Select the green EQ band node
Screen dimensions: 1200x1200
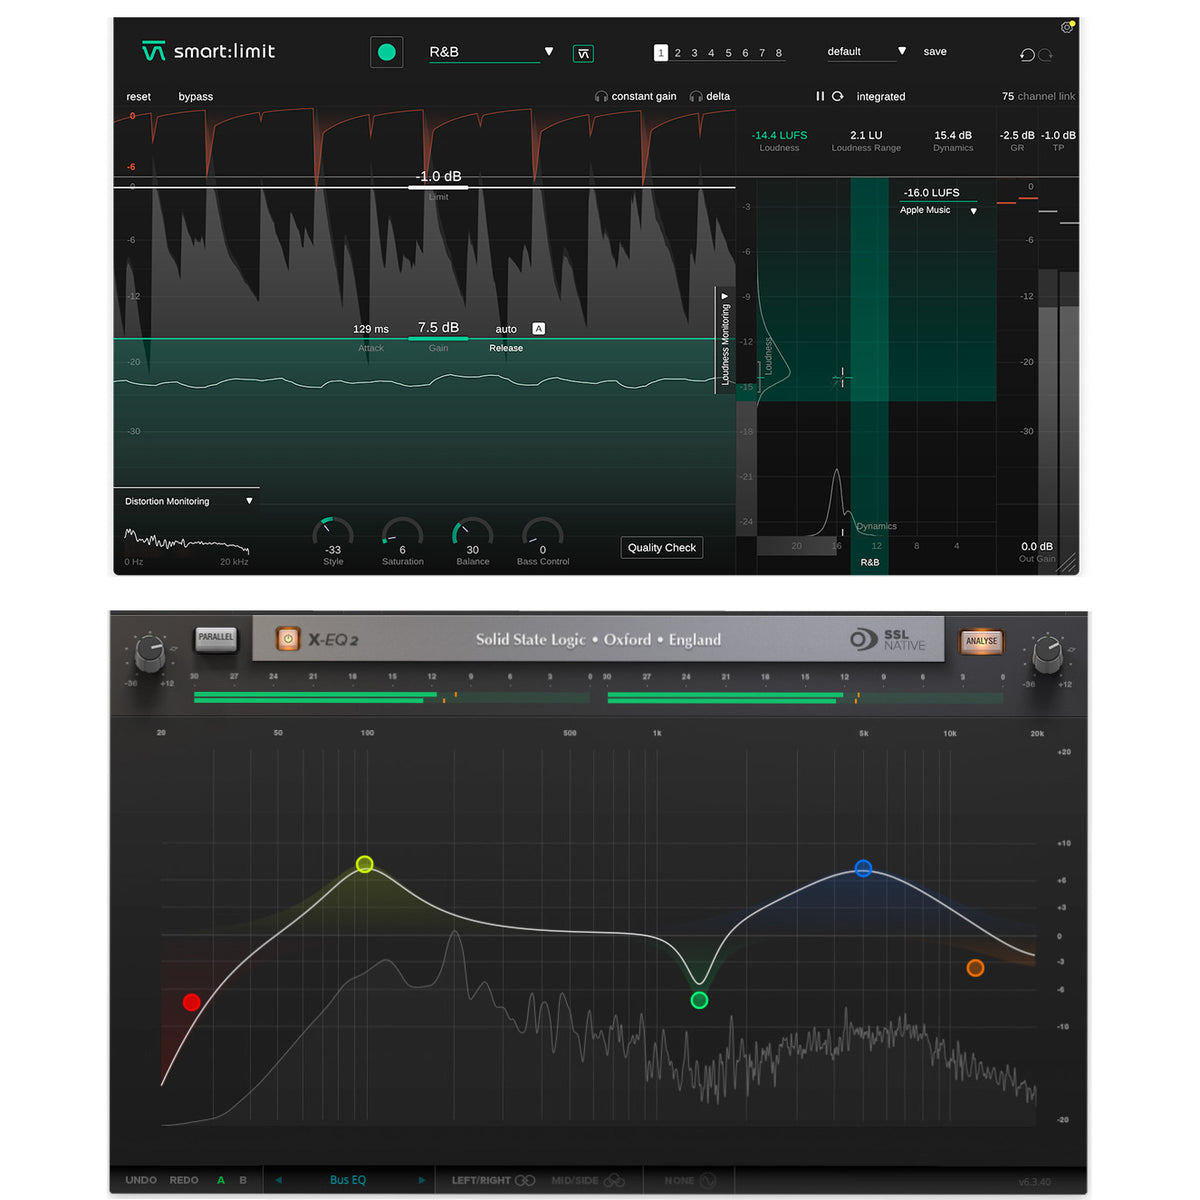700,1000
